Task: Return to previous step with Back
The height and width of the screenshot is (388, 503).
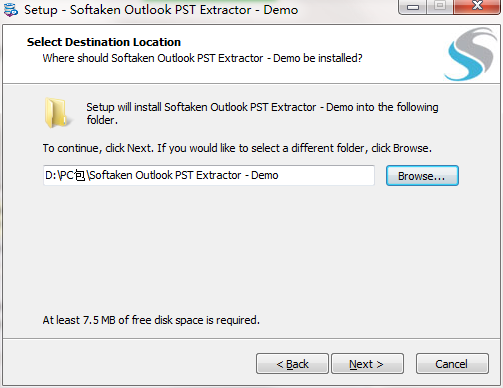Action: click(x=292, y=364)
